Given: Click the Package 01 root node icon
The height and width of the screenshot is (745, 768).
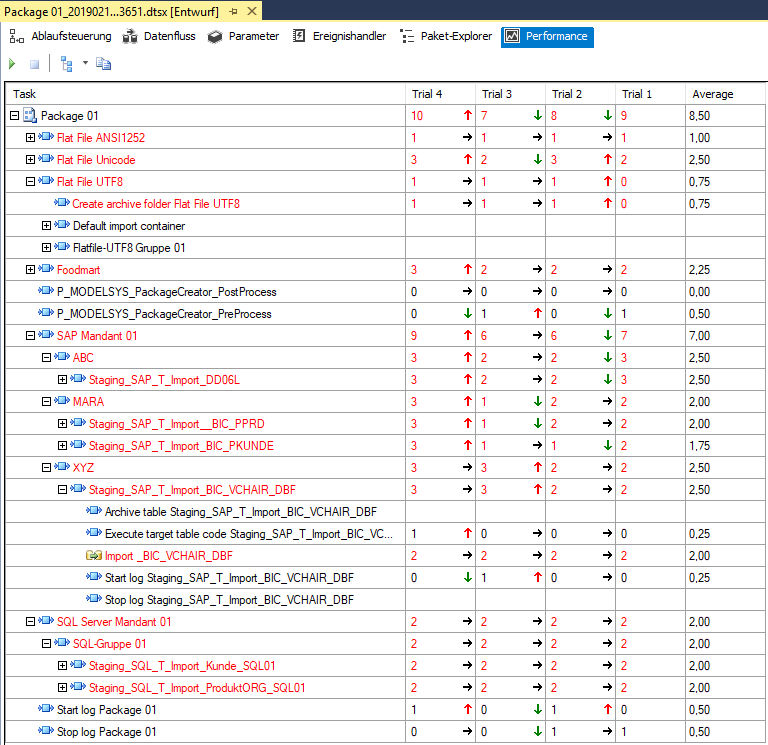Looking at the screenshot, I should 30,116.
